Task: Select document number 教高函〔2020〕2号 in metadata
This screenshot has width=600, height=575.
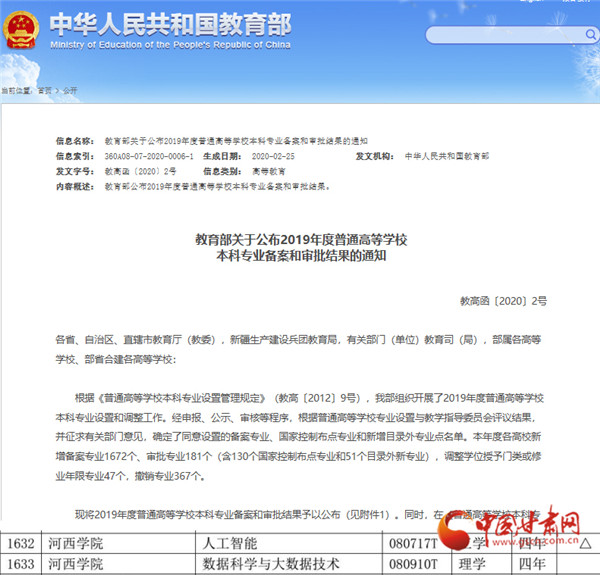Action: point(140,171)
